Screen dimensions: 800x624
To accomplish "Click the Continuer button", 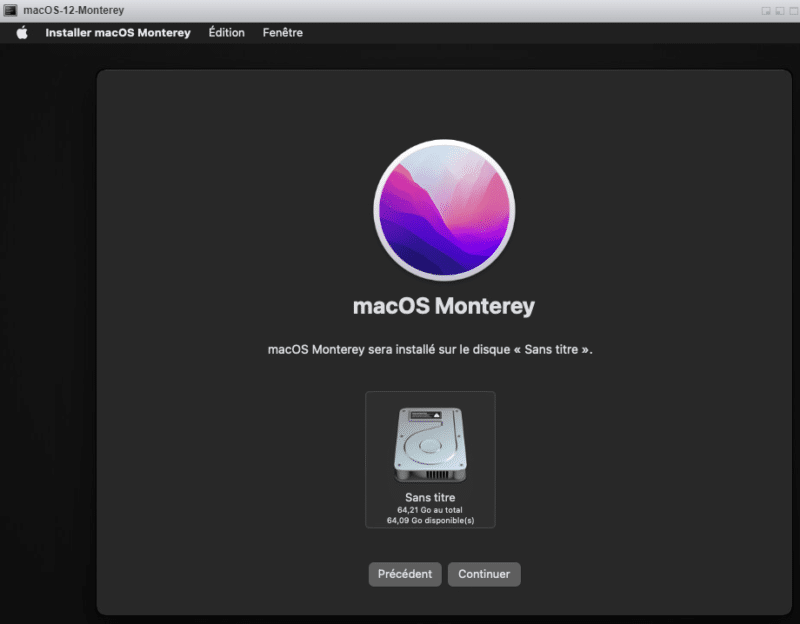I will [x=484, y=574].
